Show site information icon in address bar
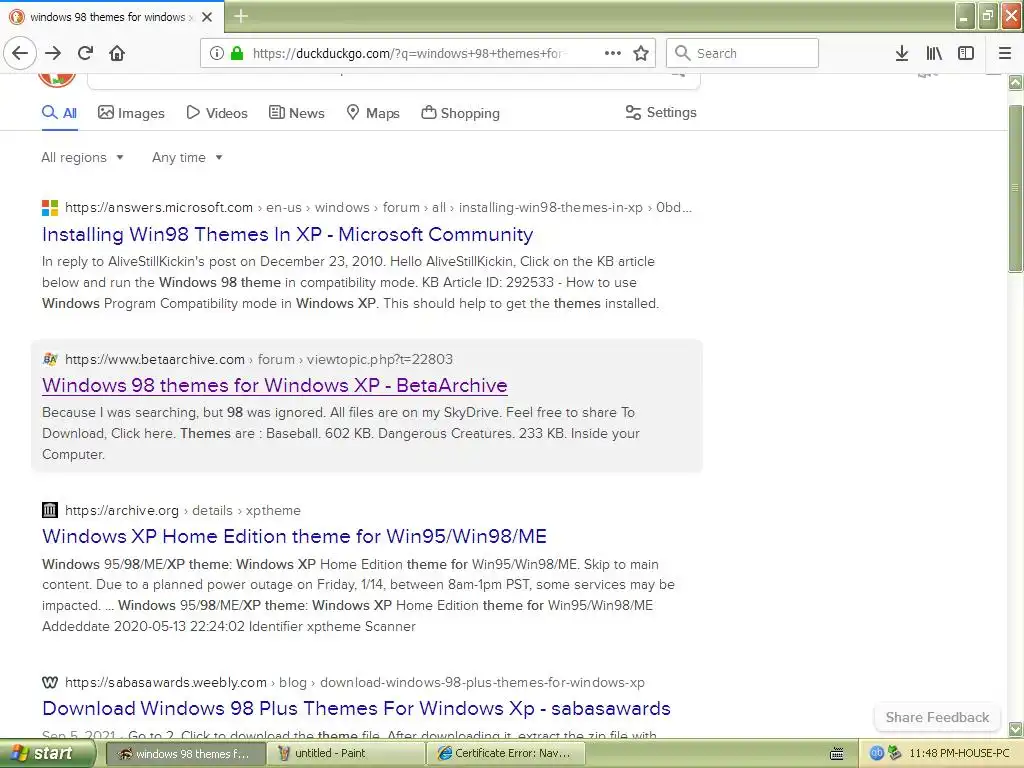The image size is (1024, 768). pyautogui.click(x=217, y=53)
